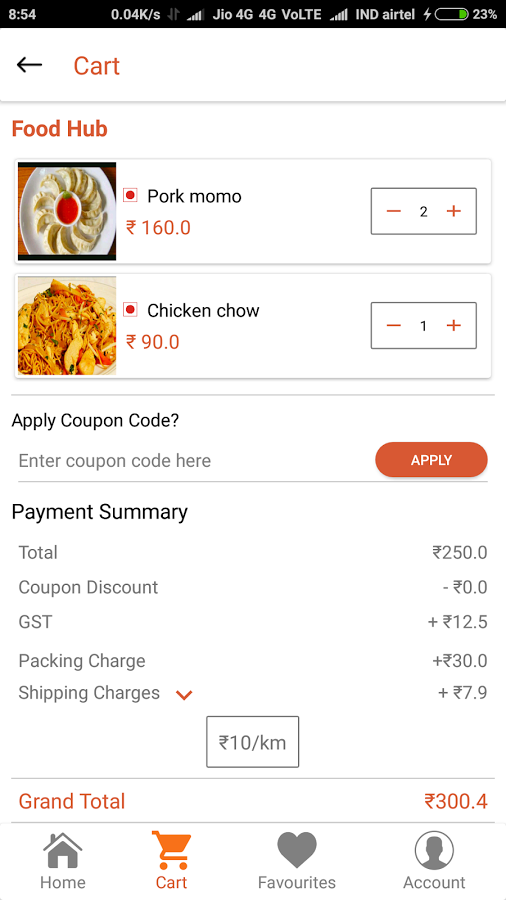Select the Cart icon in bottom bar
This screenshot has height=900, width=506.
point(172,850)
